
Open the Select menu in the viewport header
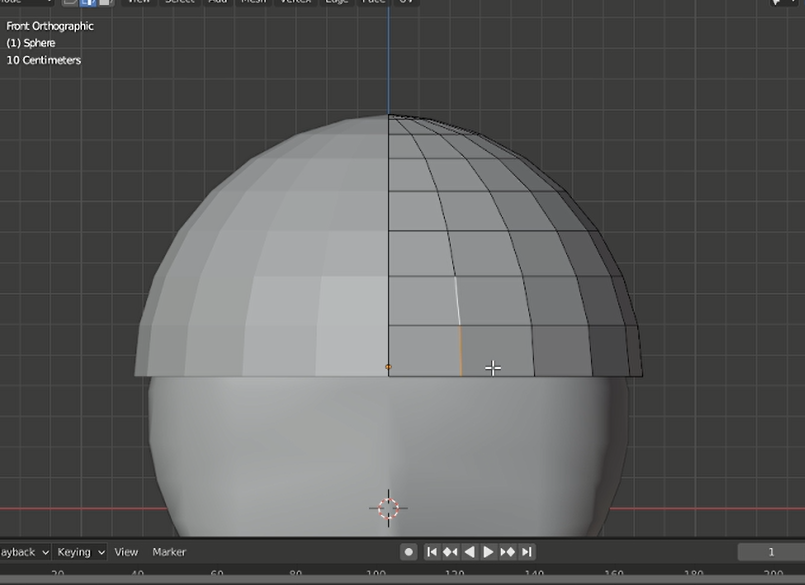click(179, 2)
